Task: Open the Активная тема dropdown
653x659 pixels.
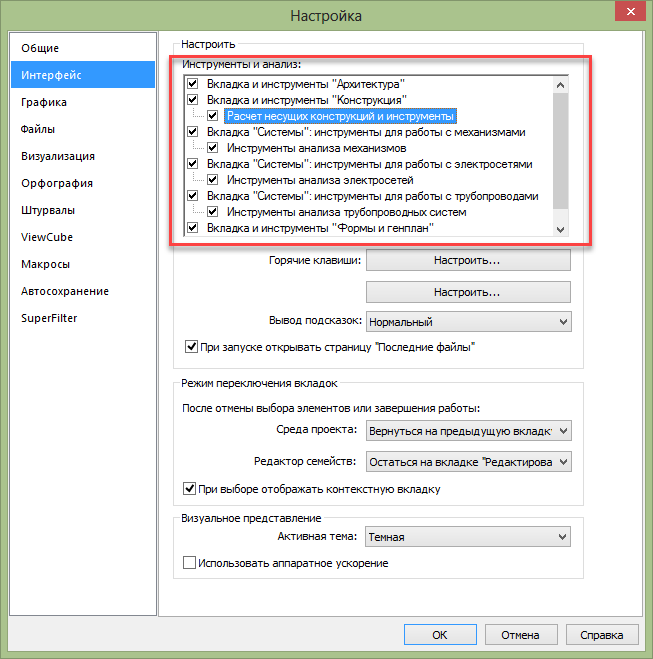Action: 468,537
